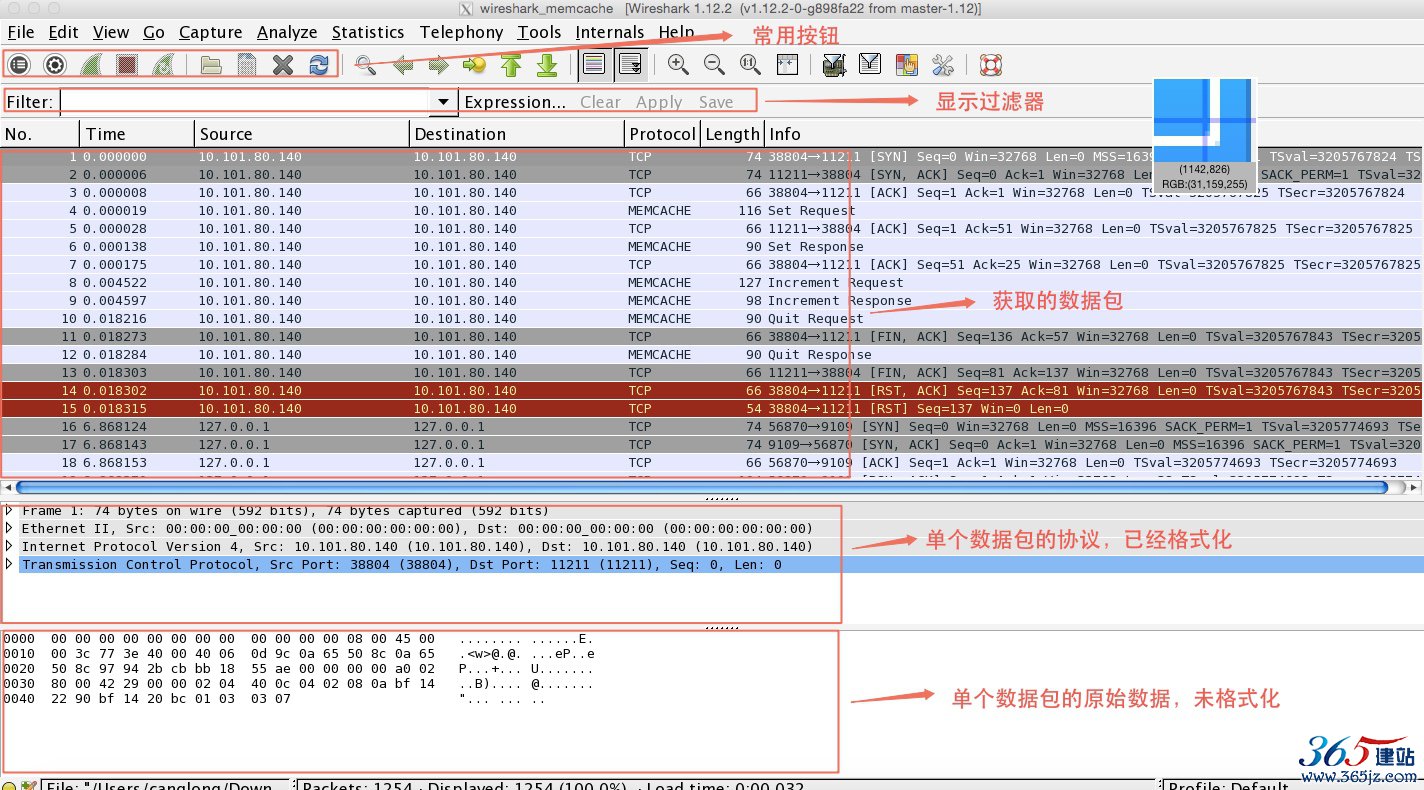Image resolution: width=1424 pixels, height=790 pixels.
Task: Open the Statistics menu
Action: [367, 32]
